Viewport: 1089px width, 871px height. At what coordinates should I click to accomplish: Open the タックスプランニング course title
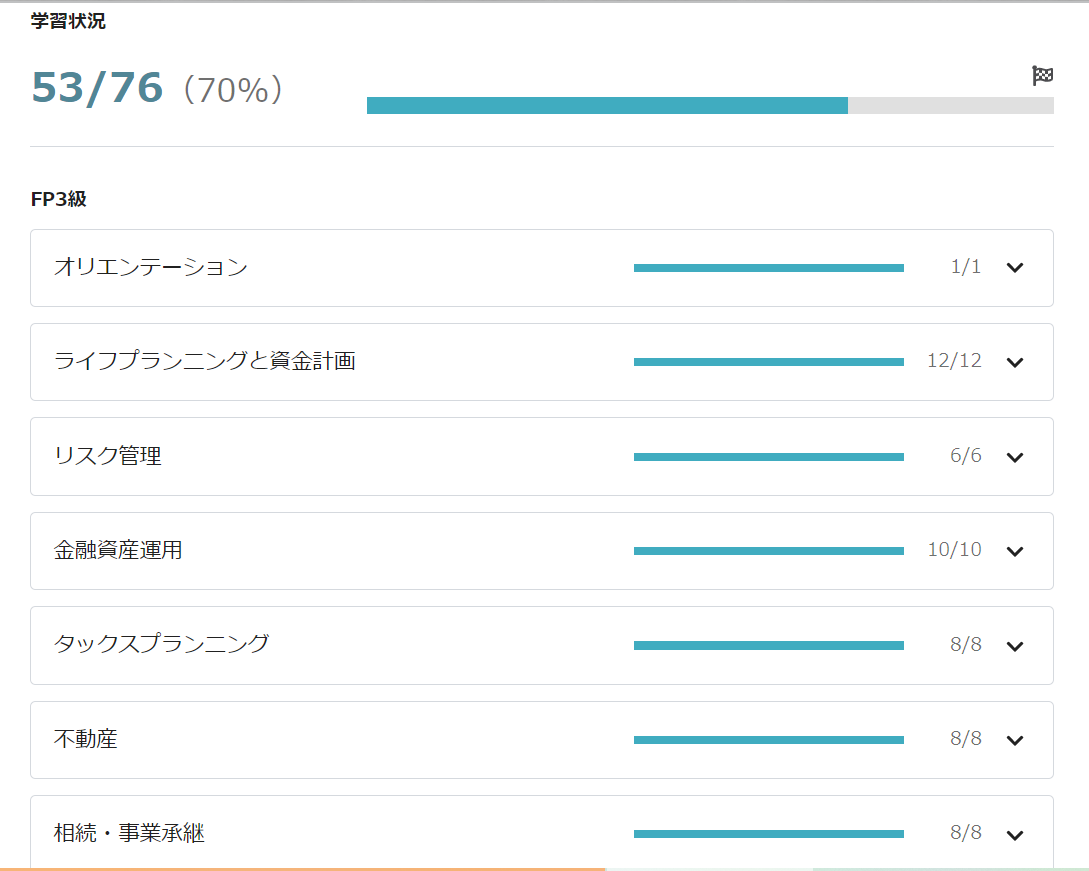pyautogui.click(x=161, y=644)
